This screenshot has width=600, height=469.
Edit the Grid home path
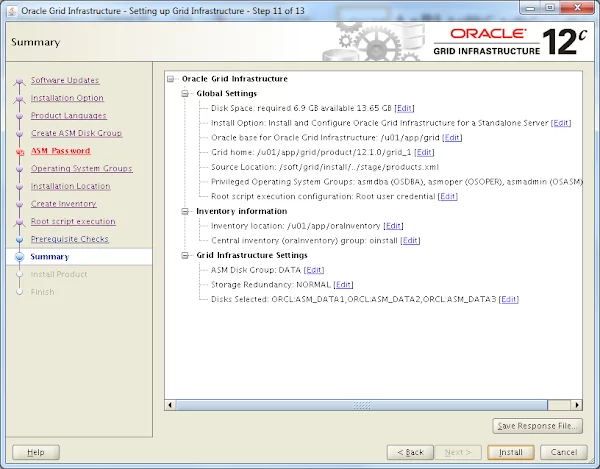pos(424,152)
